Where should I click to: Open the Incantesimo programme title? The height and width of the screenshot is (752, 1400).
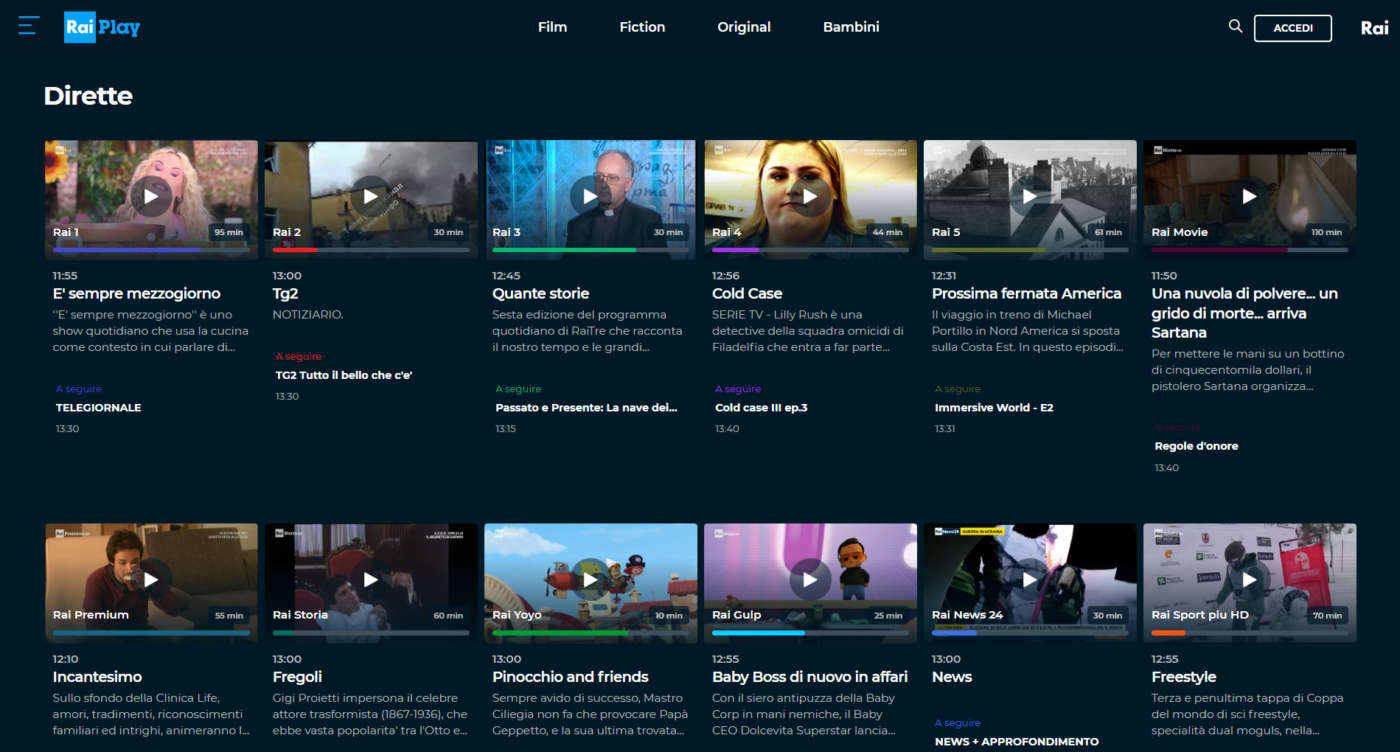(x=98, y=677)
